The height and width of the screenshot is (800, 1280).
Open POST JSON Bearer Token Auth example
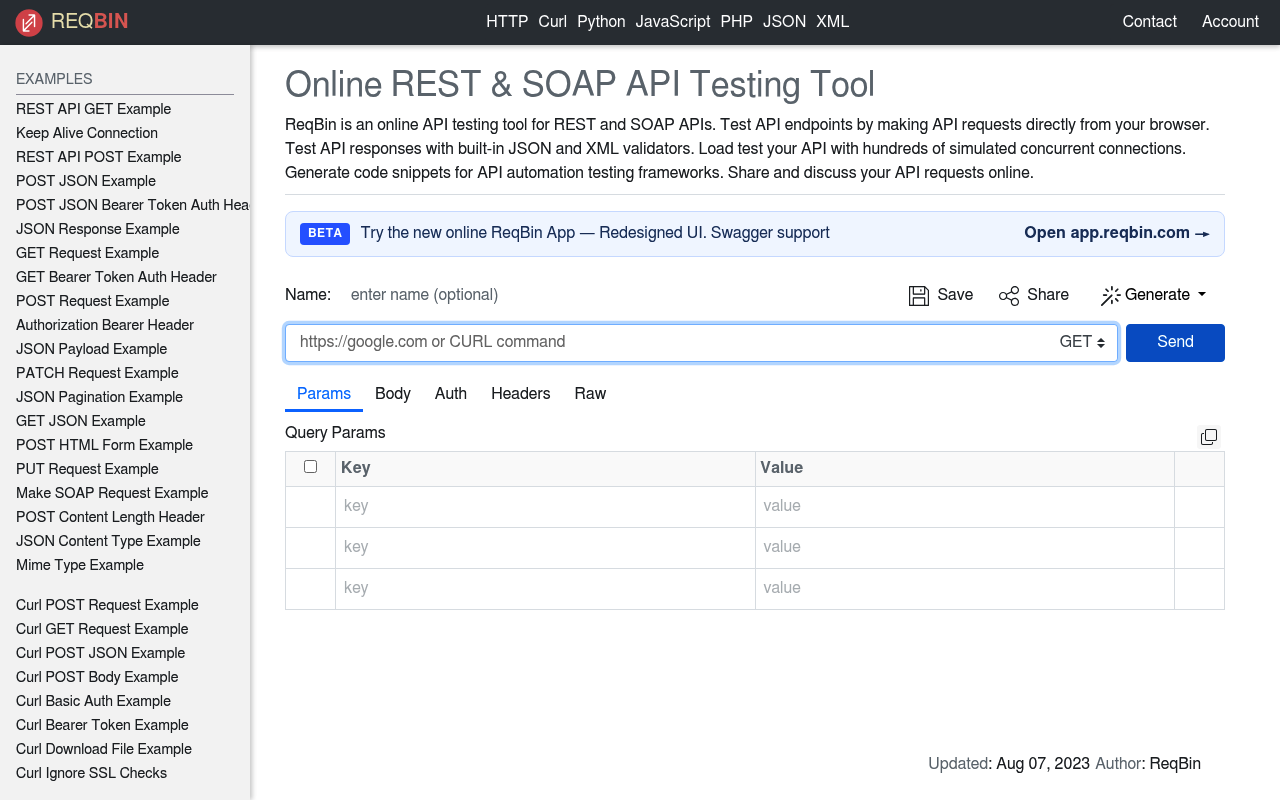(133, 205)
